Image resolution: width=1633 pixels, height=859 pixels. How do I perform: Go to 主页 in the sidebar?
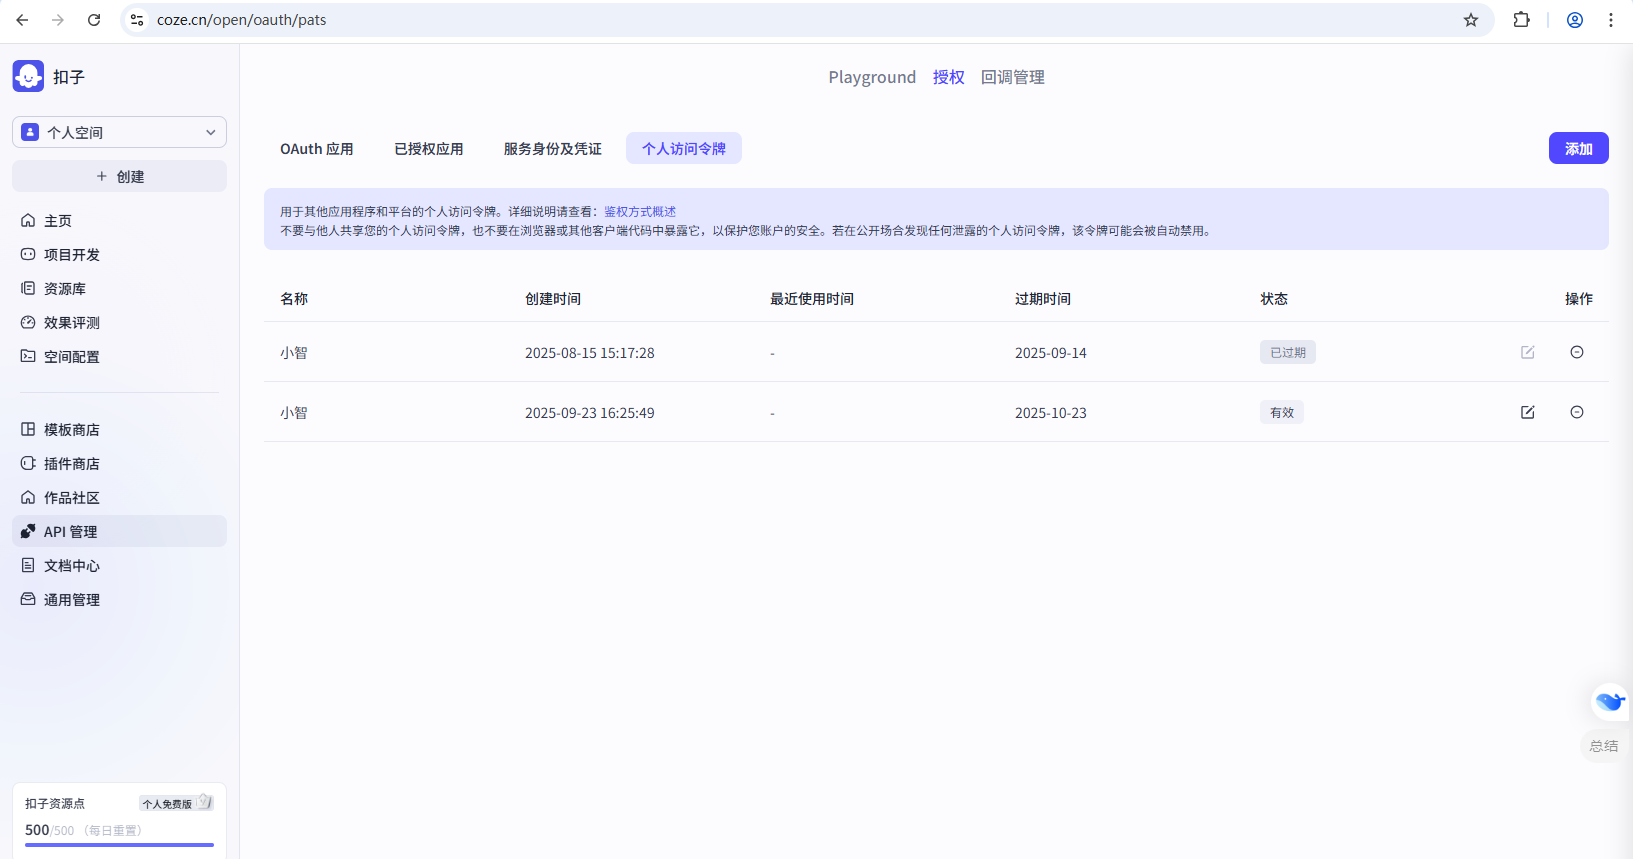coord(119,220)
